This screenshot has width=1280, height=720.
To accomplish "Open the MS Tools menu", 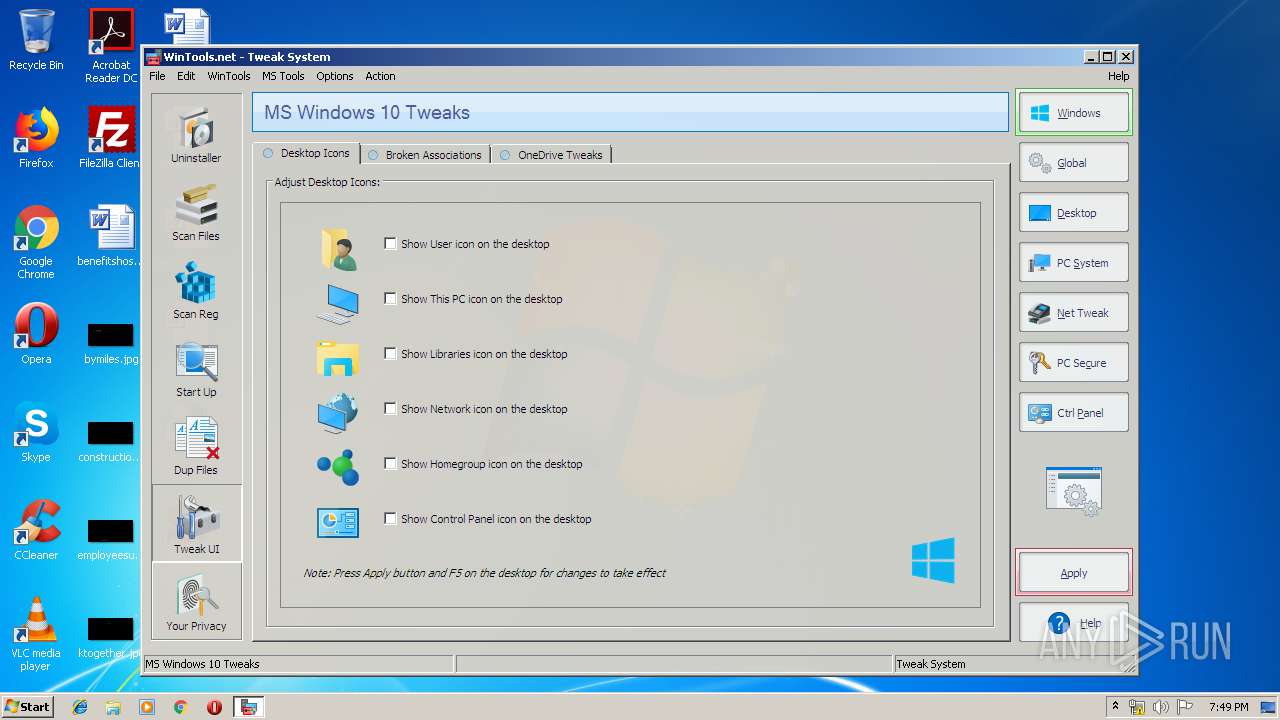I will [283, 76].
